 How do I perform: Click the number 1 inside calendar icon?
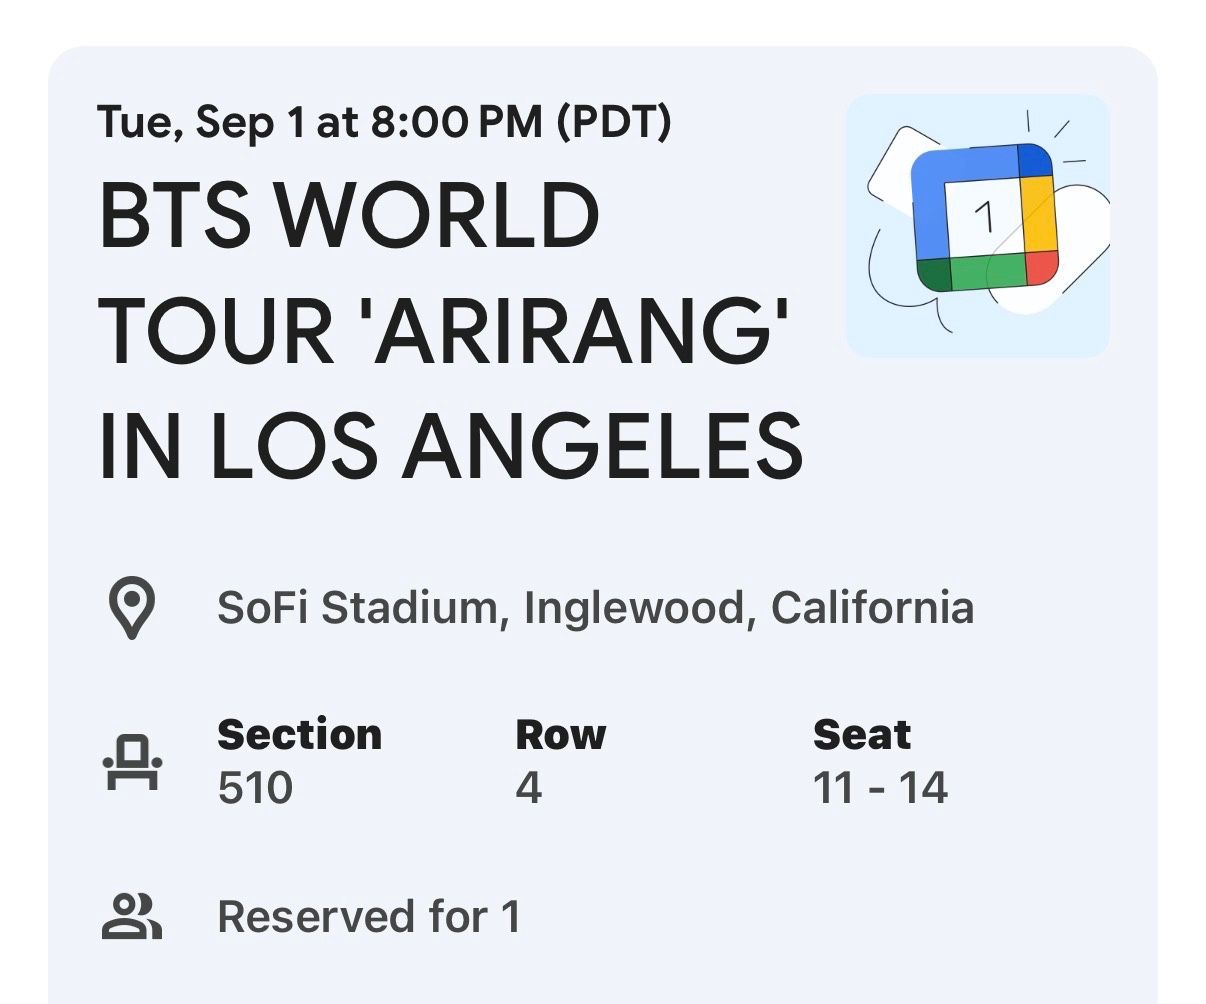click(986, 215)
